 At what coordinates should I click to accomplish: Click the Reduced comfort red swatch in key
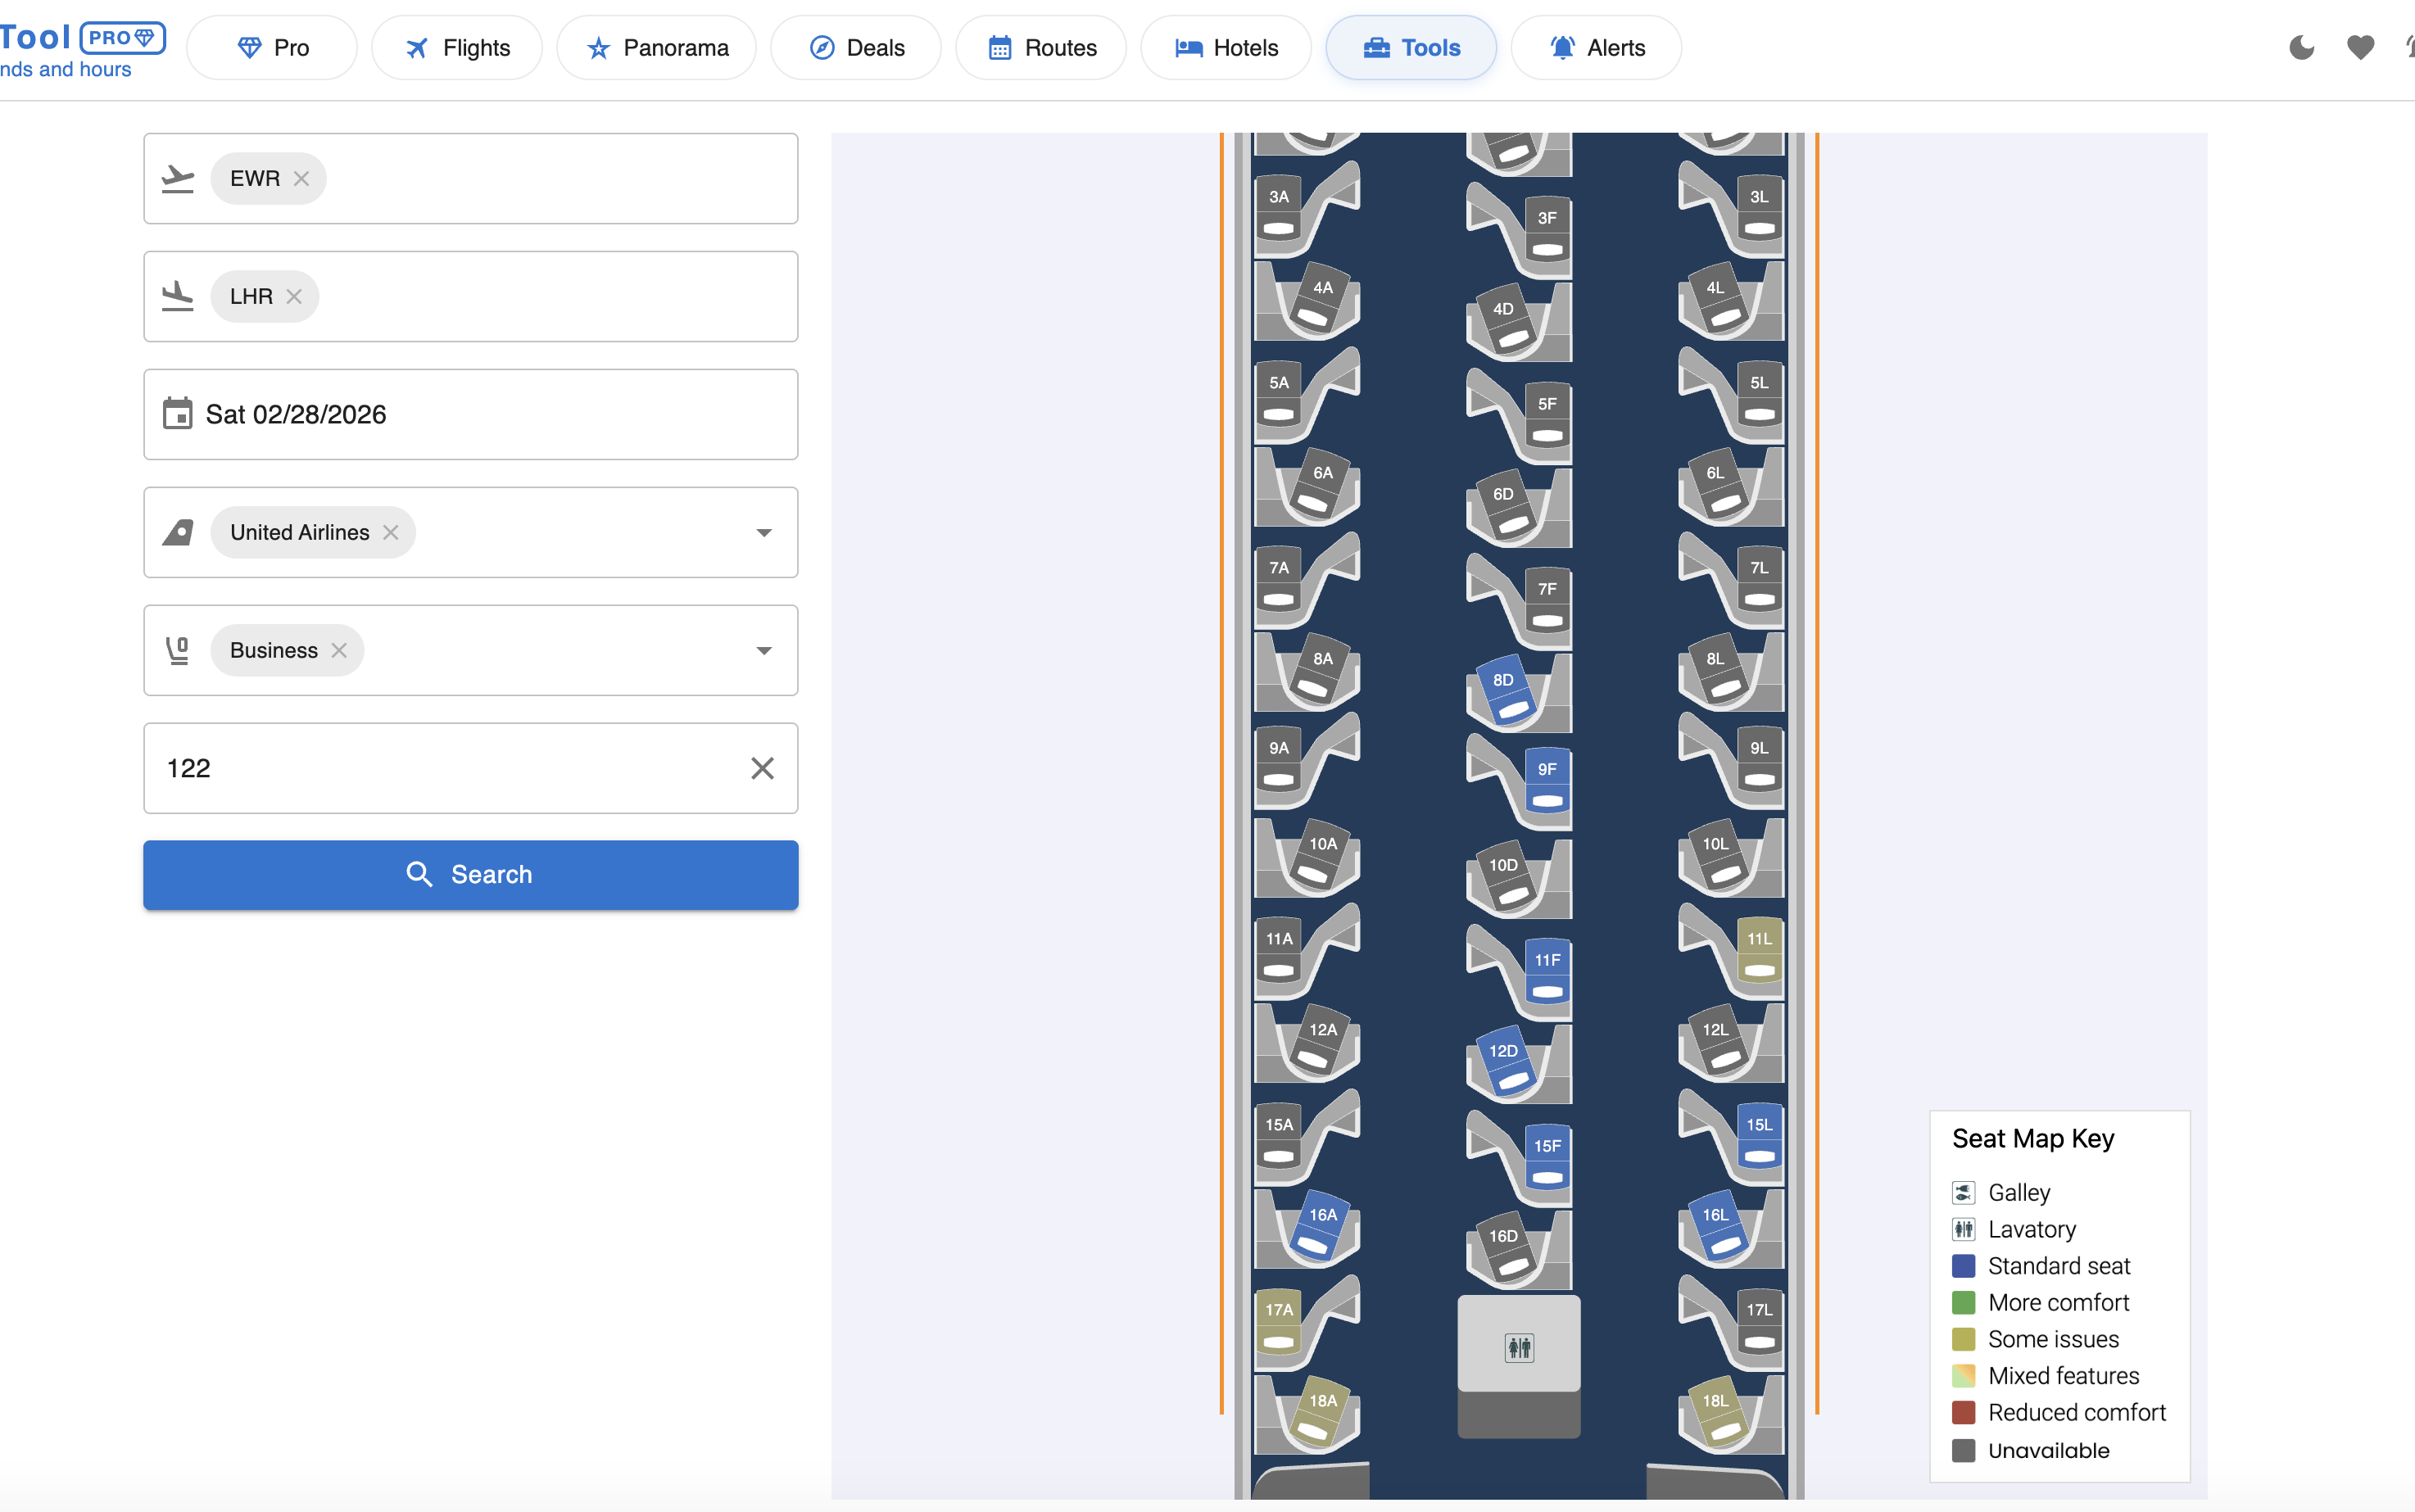click(x=1963, y=1412)
